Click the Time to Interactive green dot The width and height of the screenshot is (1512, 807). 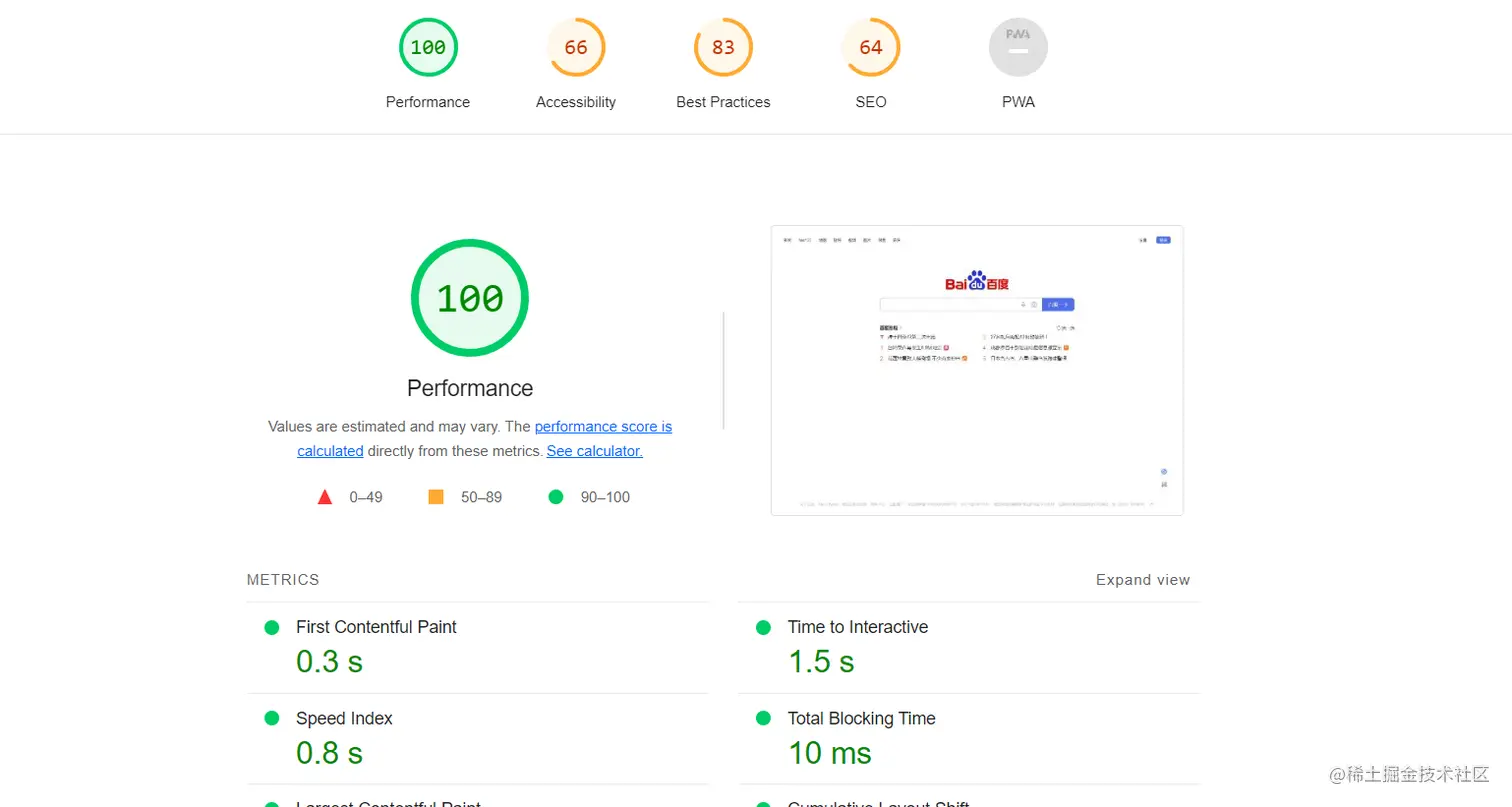click(x=763, y=628)
